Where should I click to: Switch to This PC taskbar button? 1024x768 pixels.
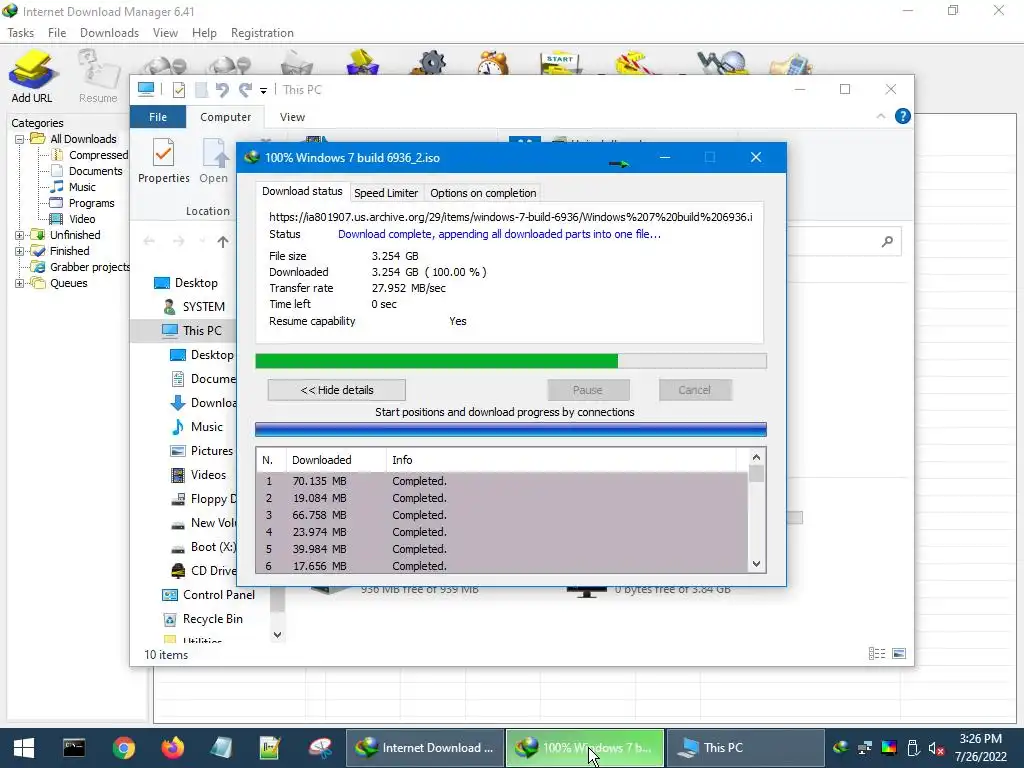745,748
